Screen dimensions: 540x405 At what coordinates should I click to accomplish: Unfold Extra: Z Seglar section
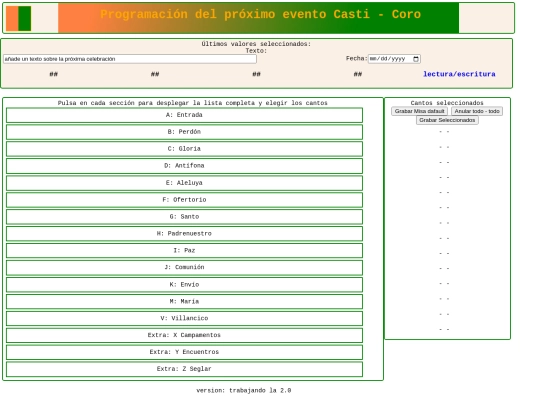(184, 369)
